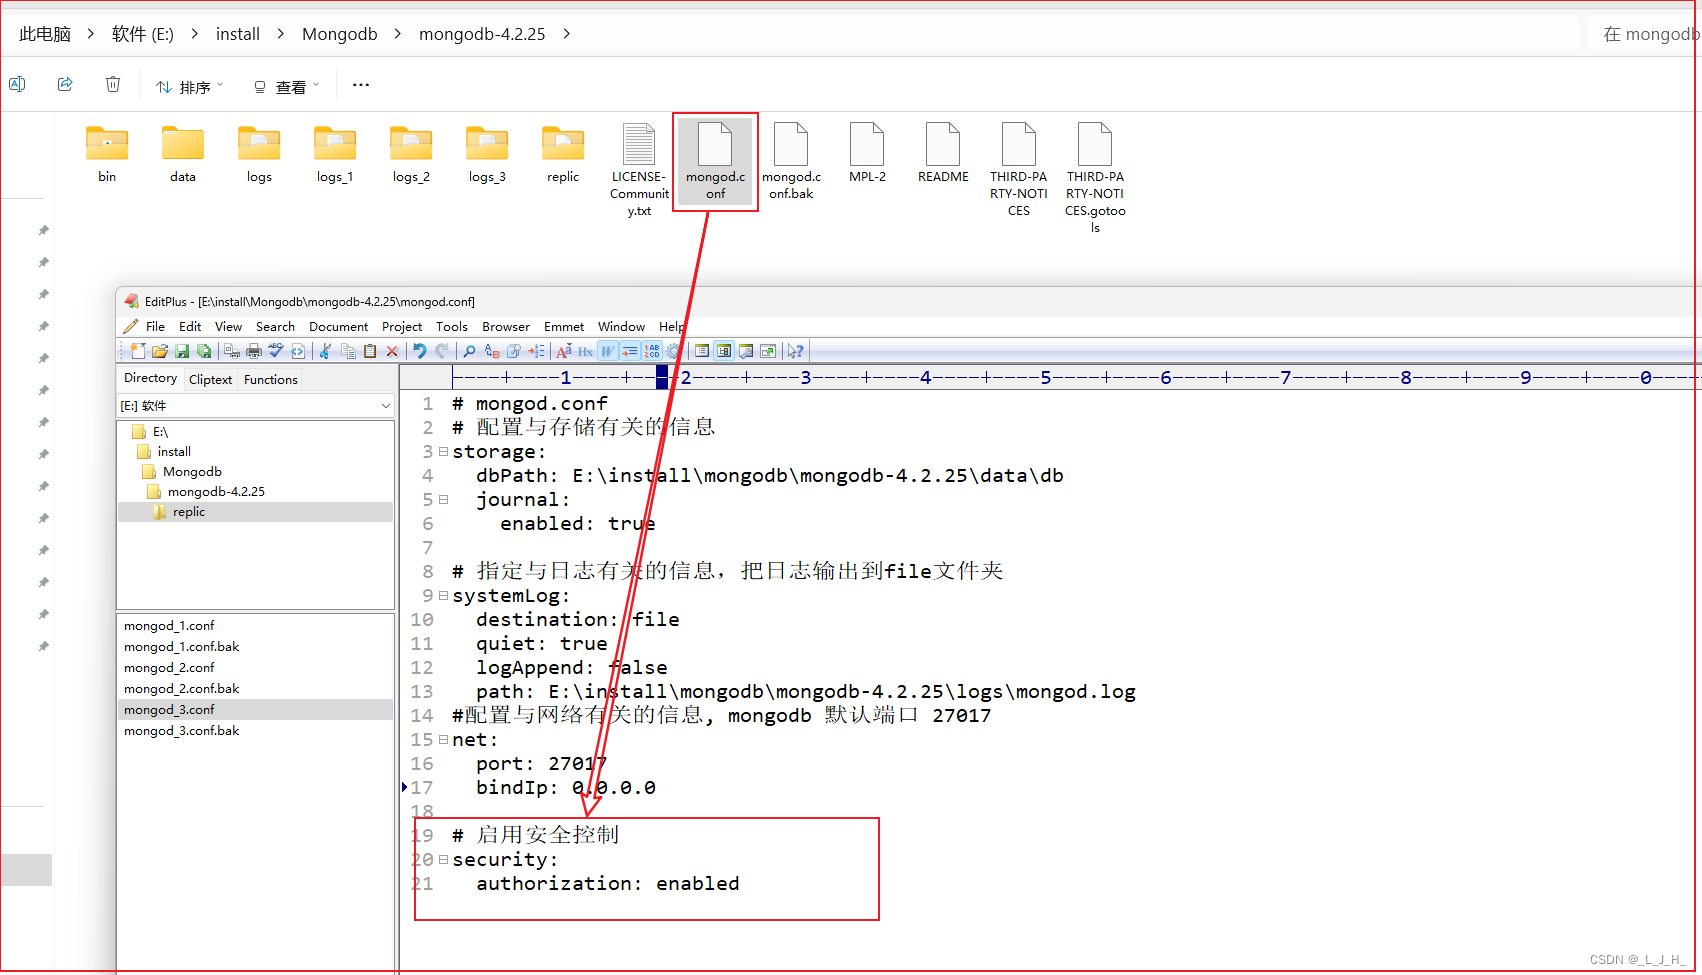Click the Go to Line icon
Screen dimensions: 1702x975
(x=536, y=351)
